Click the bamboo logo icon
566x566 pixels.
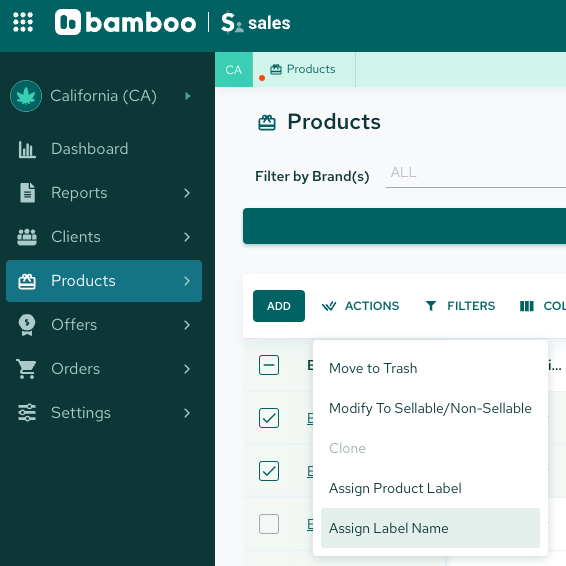[x=68, y=22]
